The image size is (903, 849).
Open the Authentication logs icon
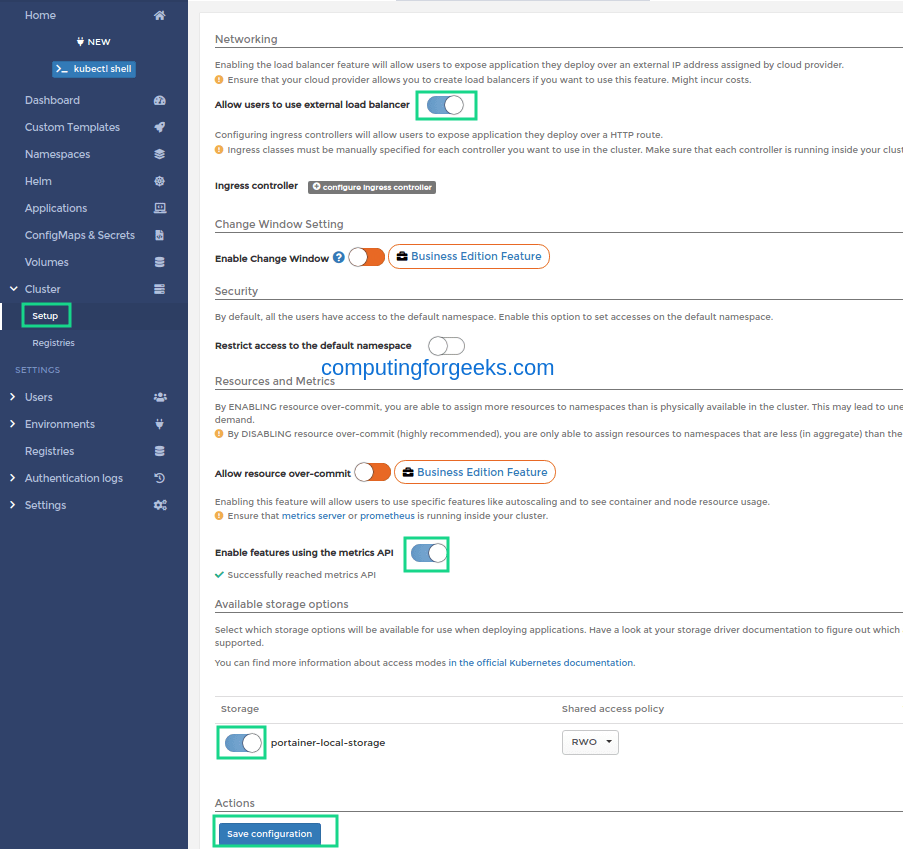coord(158,478)
